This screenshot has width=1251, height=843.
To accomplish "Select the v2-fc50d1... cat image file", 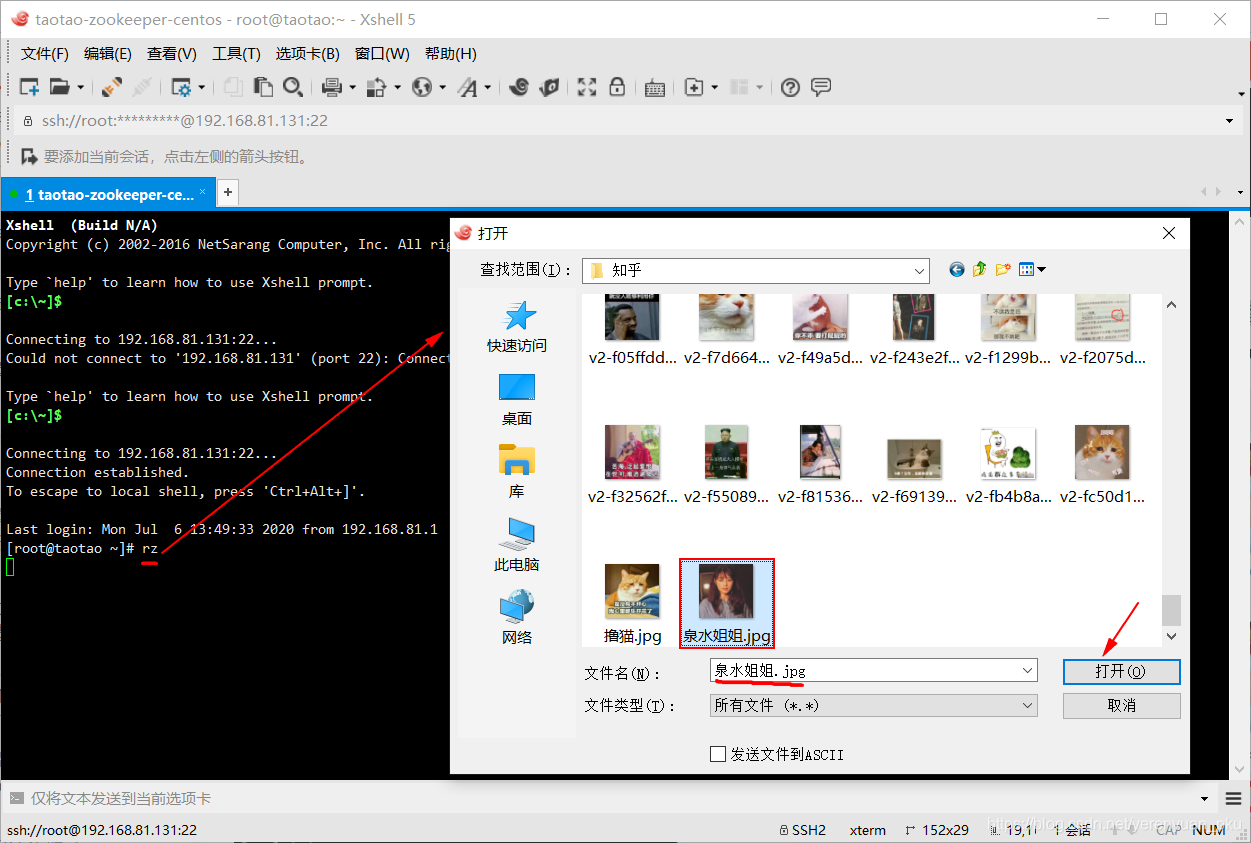I will tap(1102, 465).
